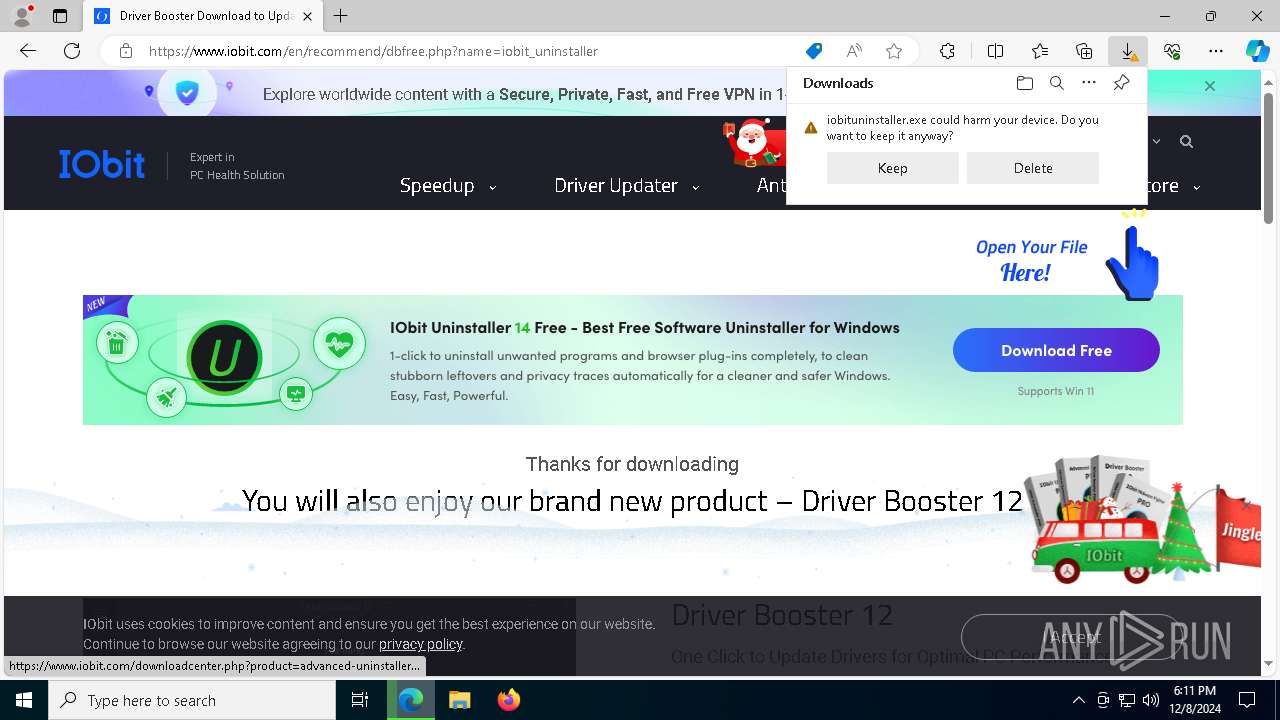Click the address bar URL
This screenshot has height=720, width=1280.
coord(373,51)
